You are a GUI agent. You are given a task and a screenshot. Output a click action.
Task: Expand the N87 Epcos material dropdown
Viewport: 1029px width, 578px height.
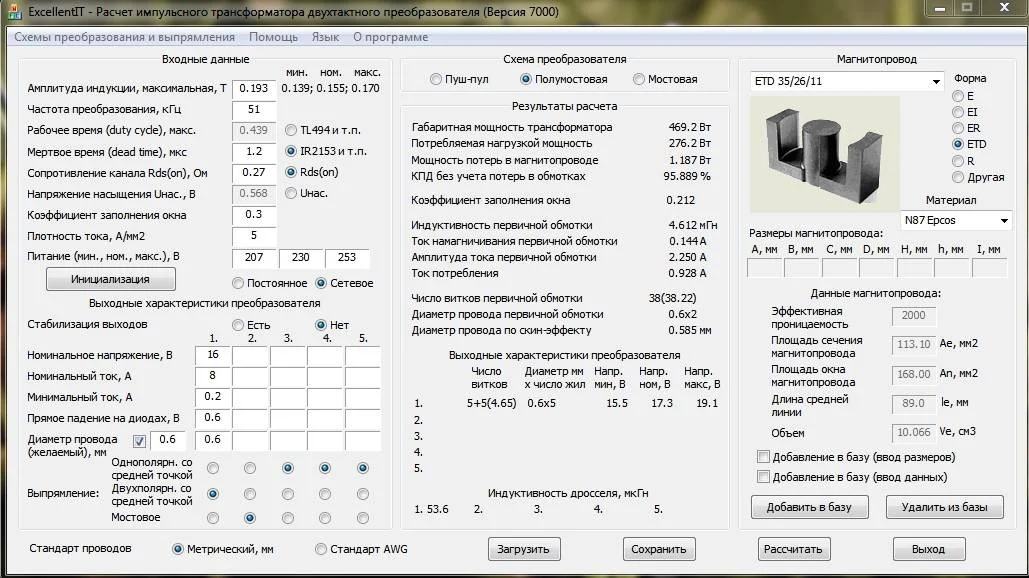tap(1004, 220)
